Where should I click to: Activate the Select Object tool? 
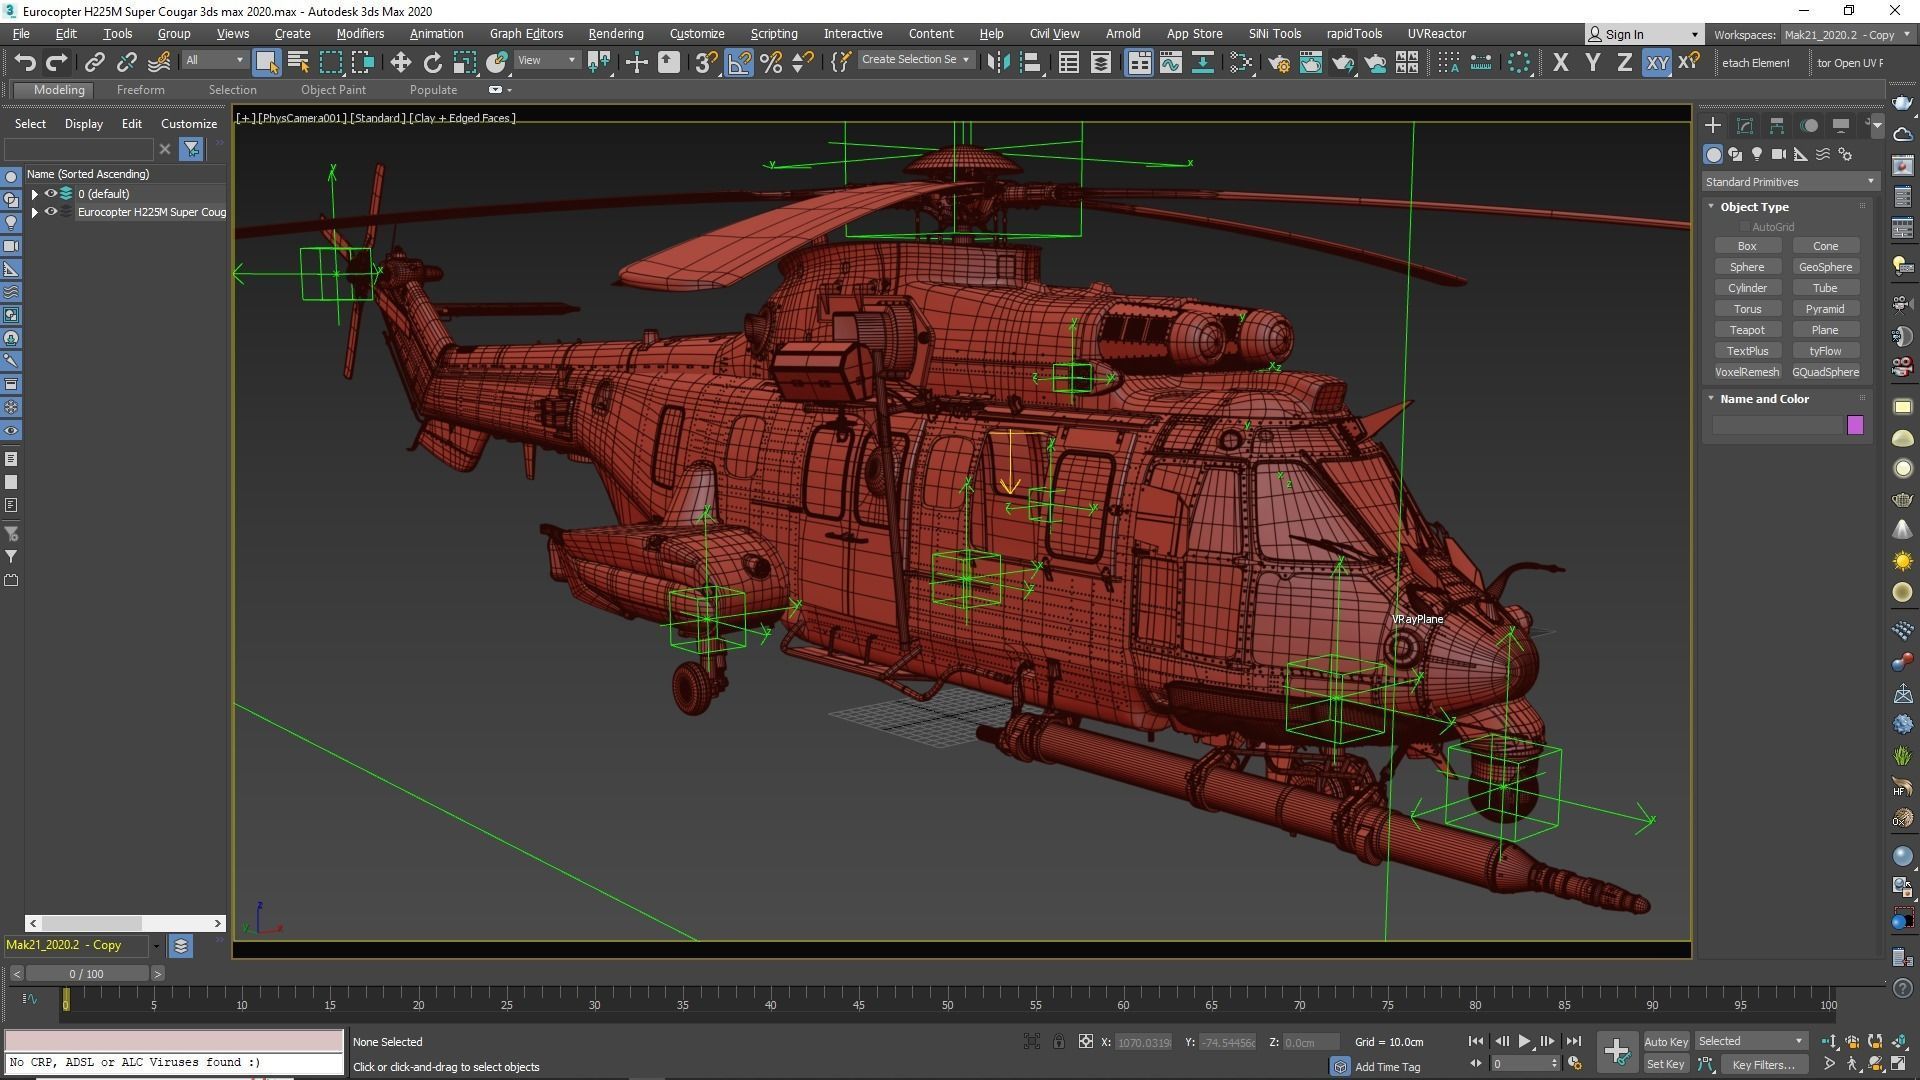click(266, 62)
